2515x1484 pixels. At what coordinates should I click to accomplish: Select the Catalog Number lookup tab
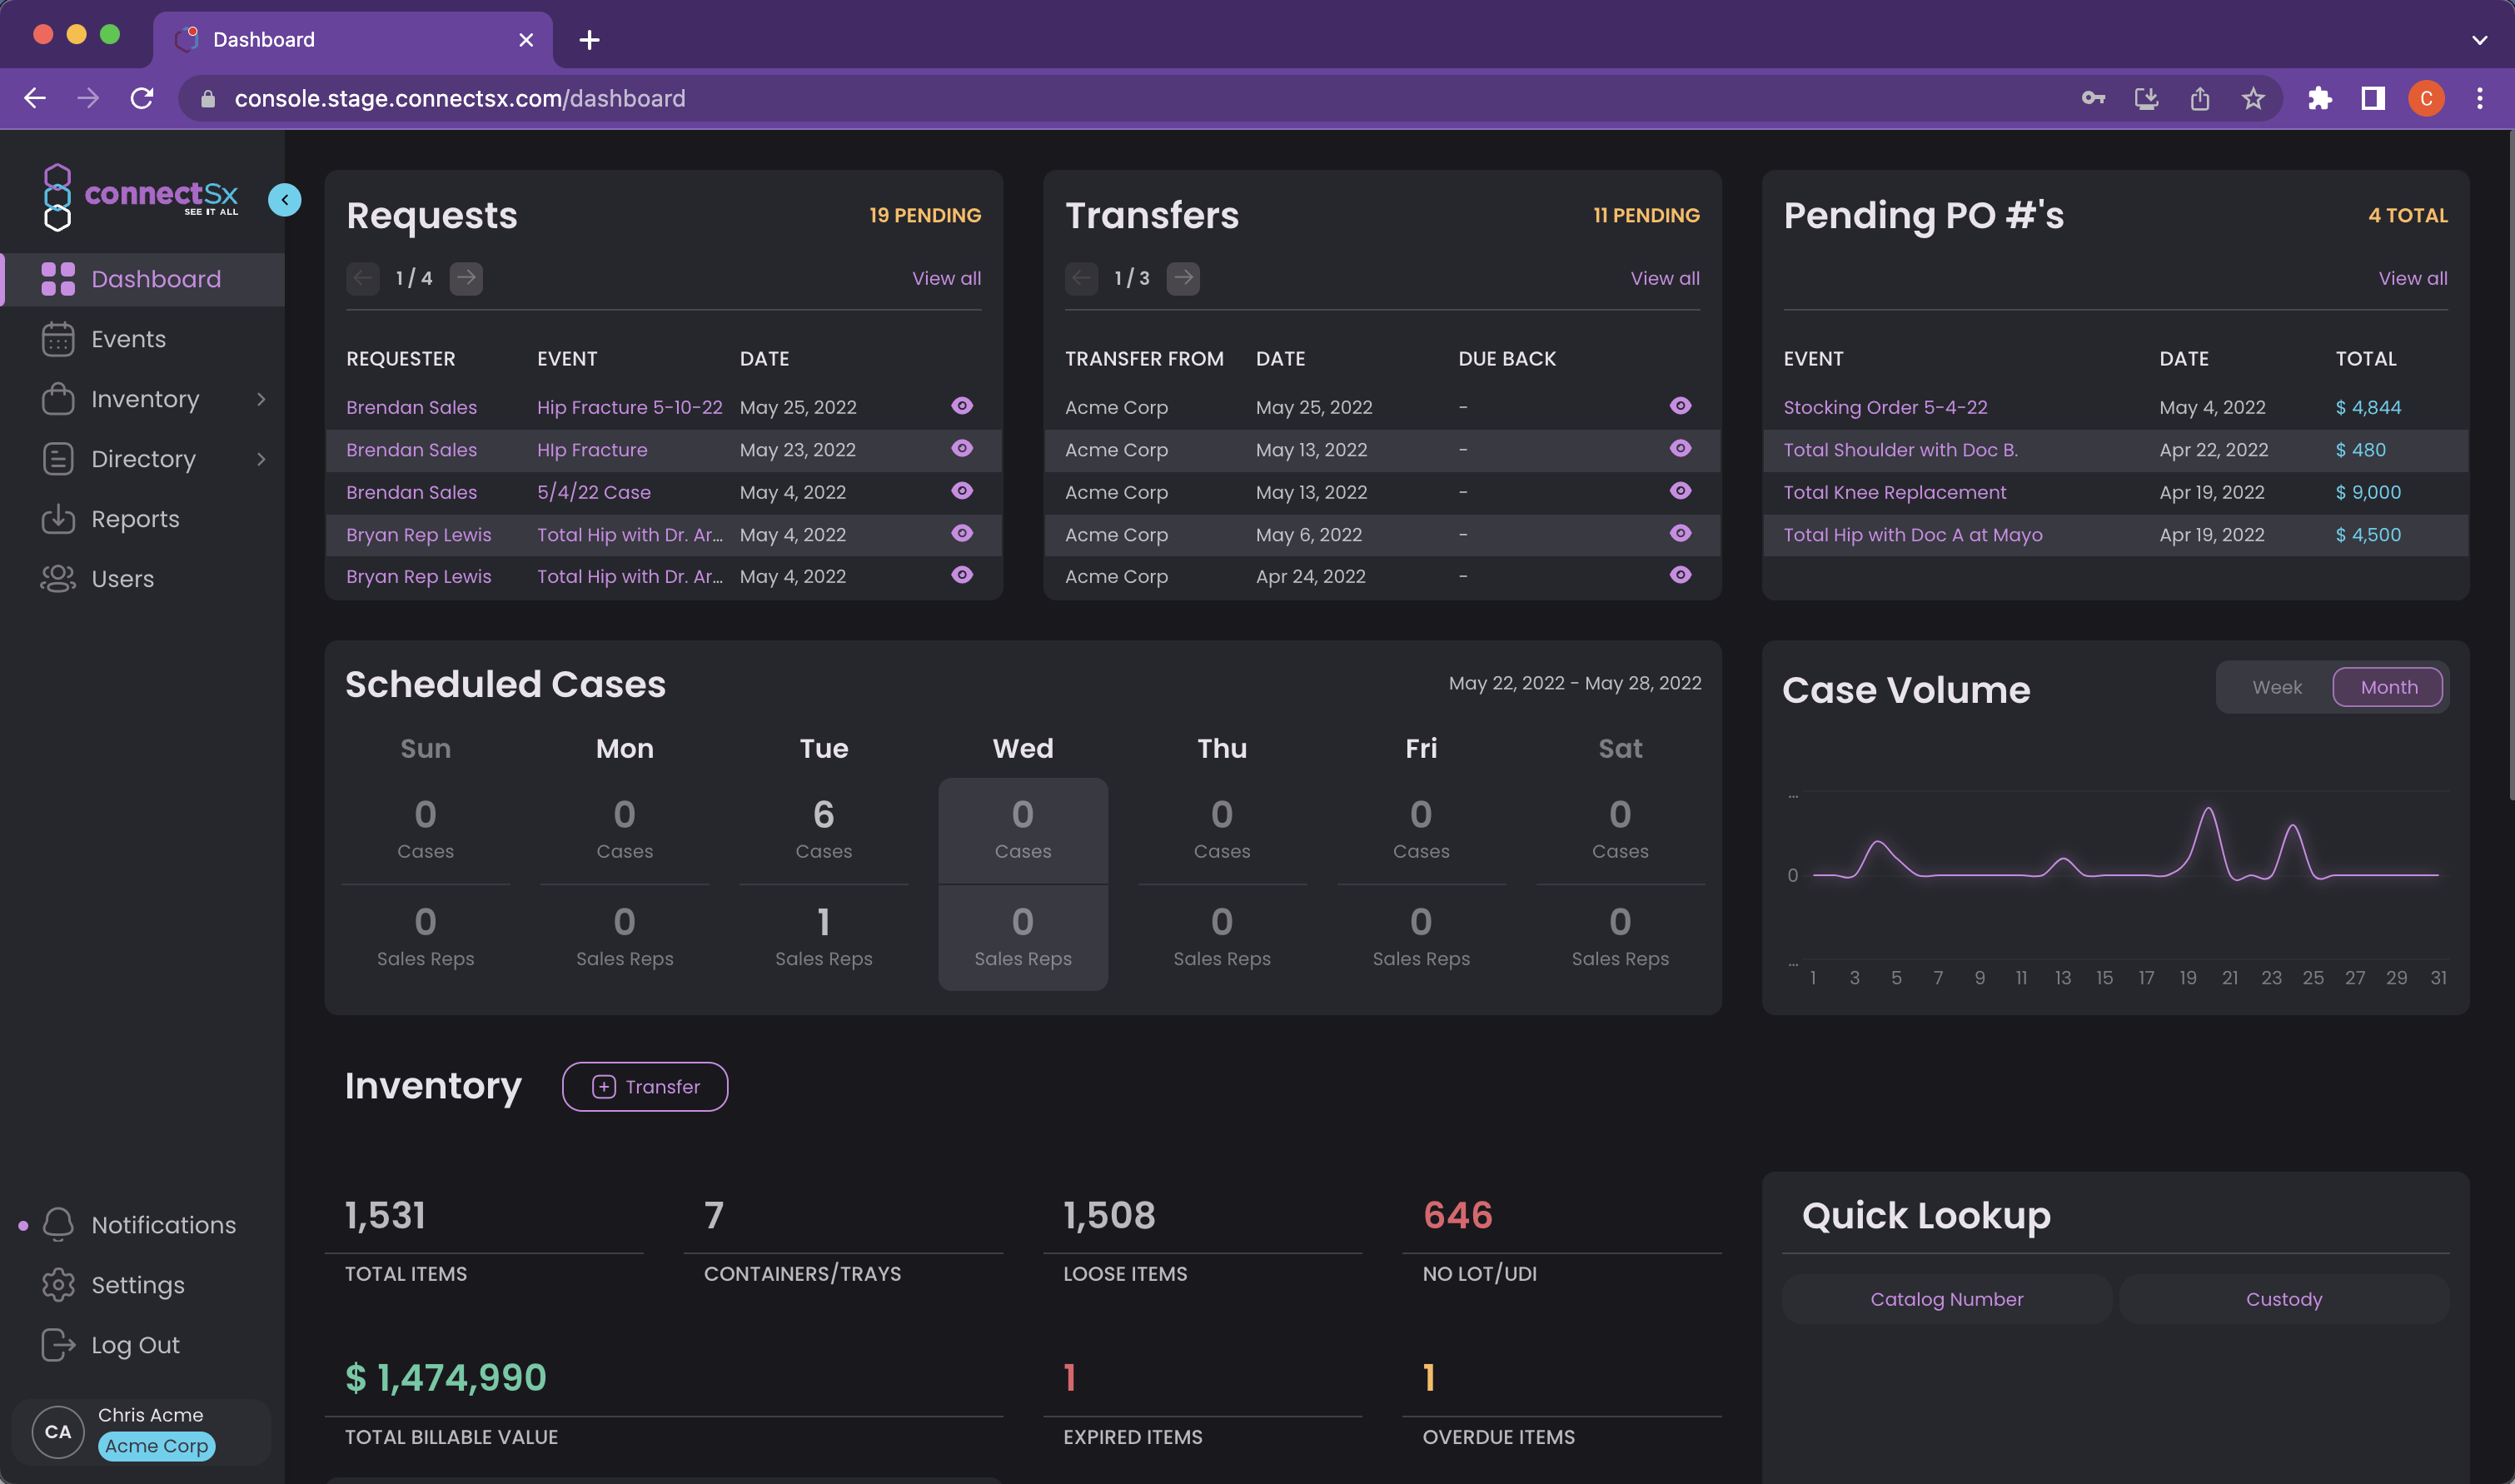1946,1299
